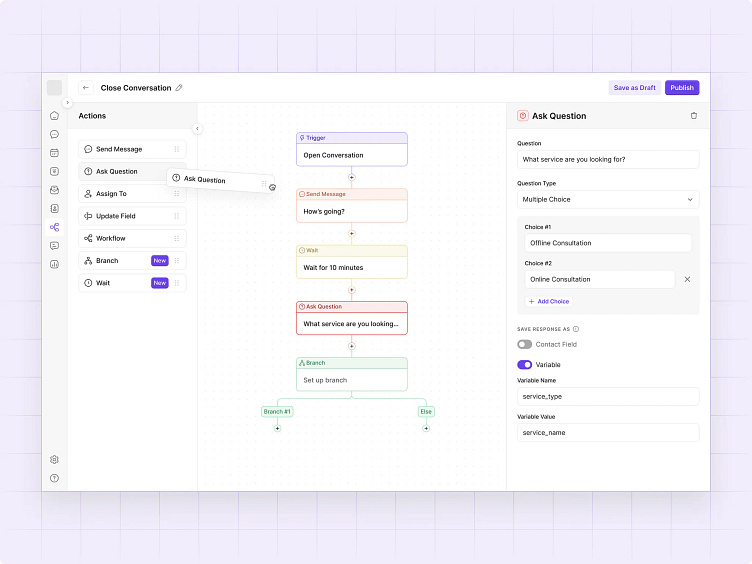Image resolution: width=752 pixels, height=564 pixels.
Task: Grab the Update Field drag handle
Action: (x=176, y=216)
